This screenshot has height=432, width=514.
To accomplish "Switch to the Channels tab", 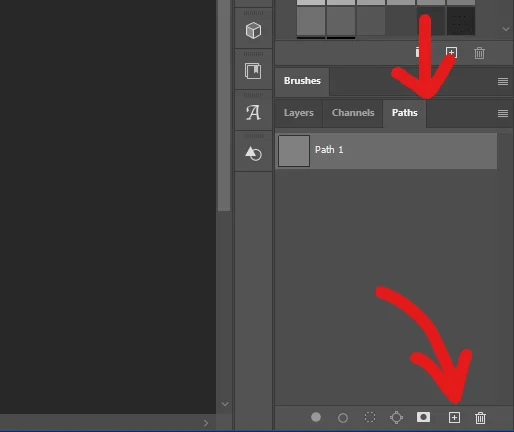I will (353, 113).
